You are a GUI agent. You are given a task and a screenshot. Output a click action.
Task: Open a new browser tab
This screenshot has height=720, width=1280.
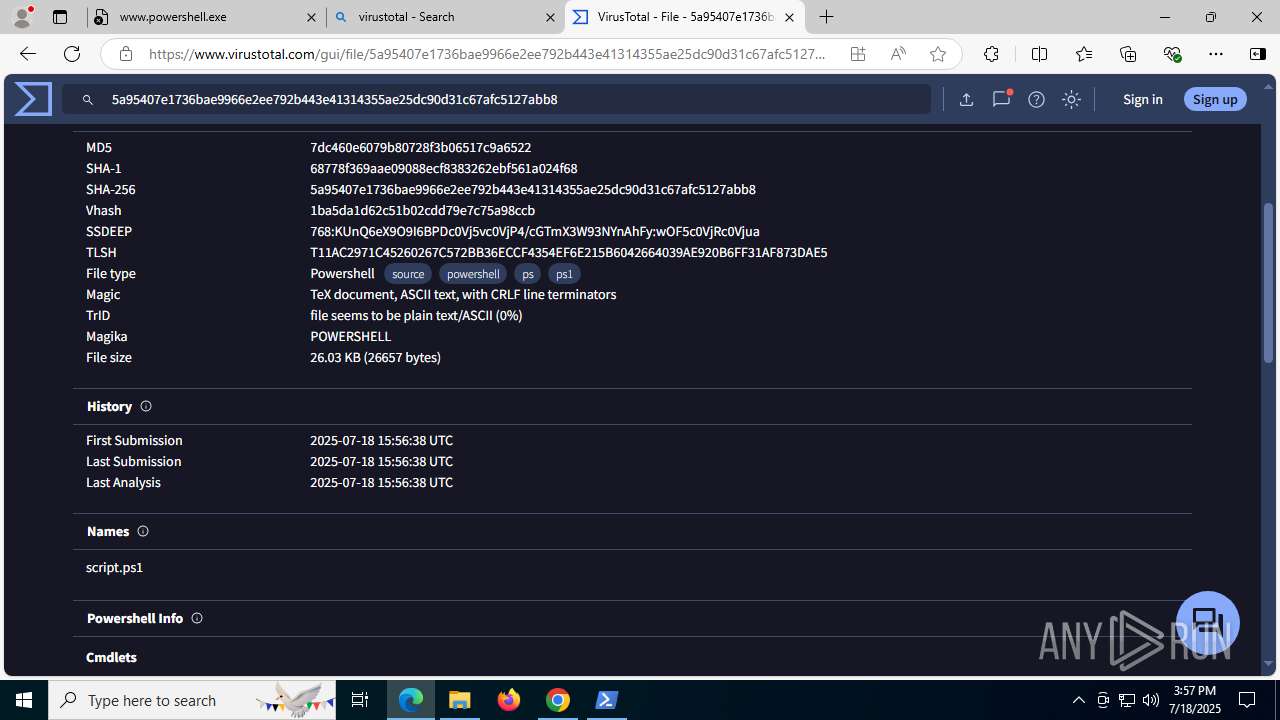pyautogui.click(x=826, y=17)
